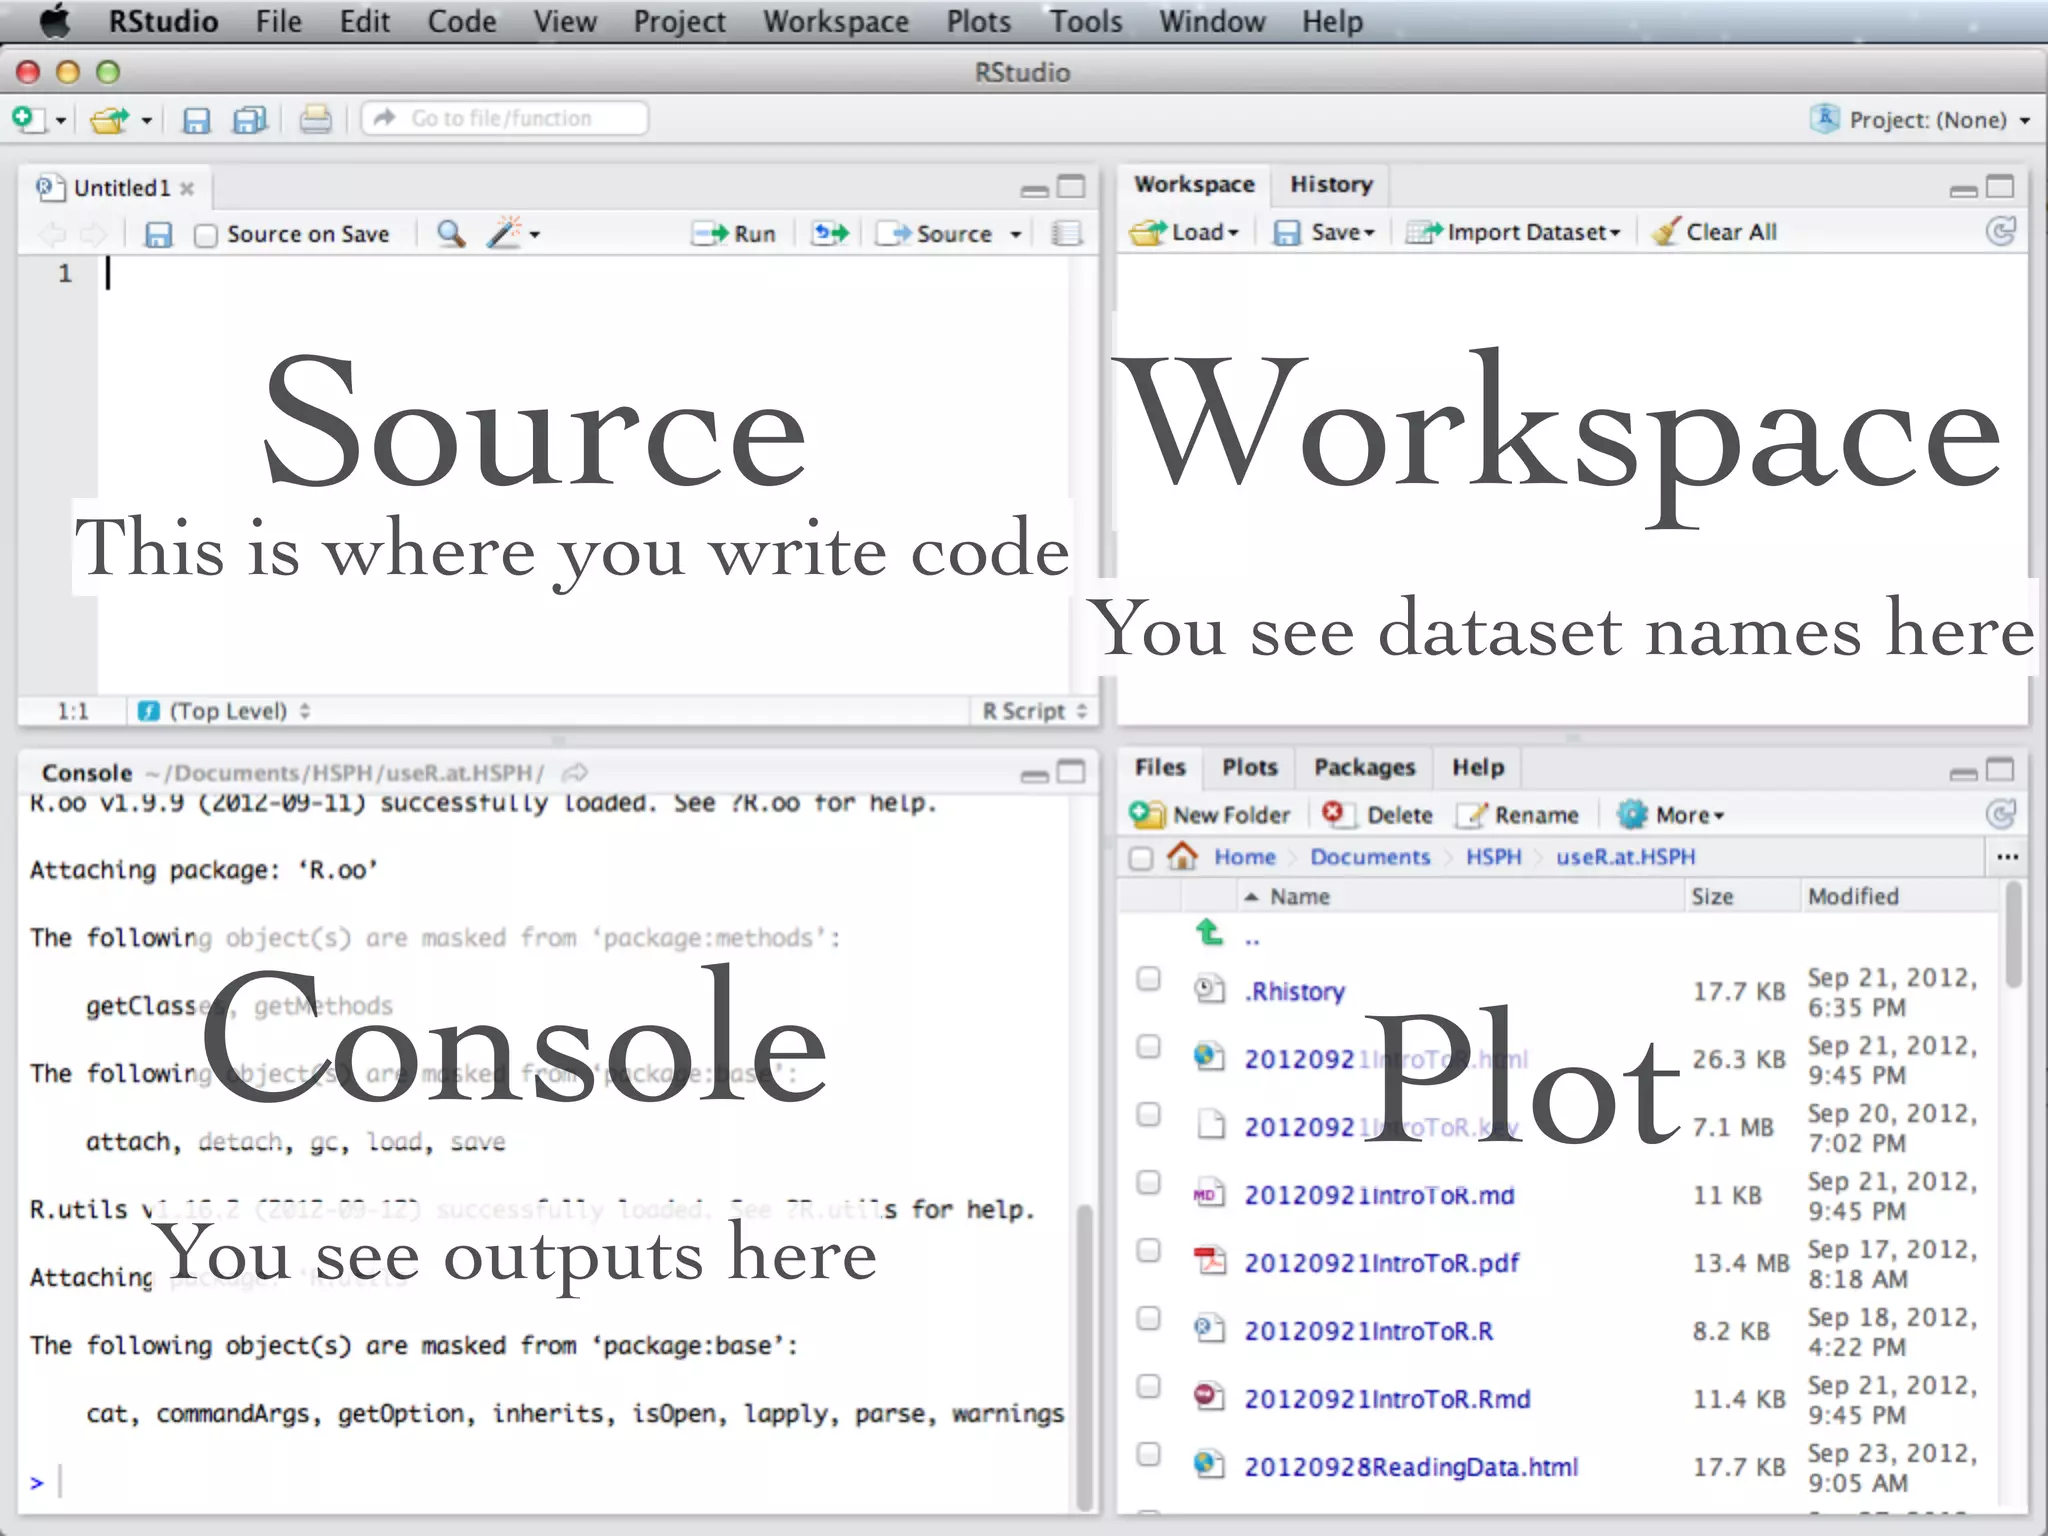Refresh the Files pane listing
2048x1536 pixels.
(x=2000, y=815)
